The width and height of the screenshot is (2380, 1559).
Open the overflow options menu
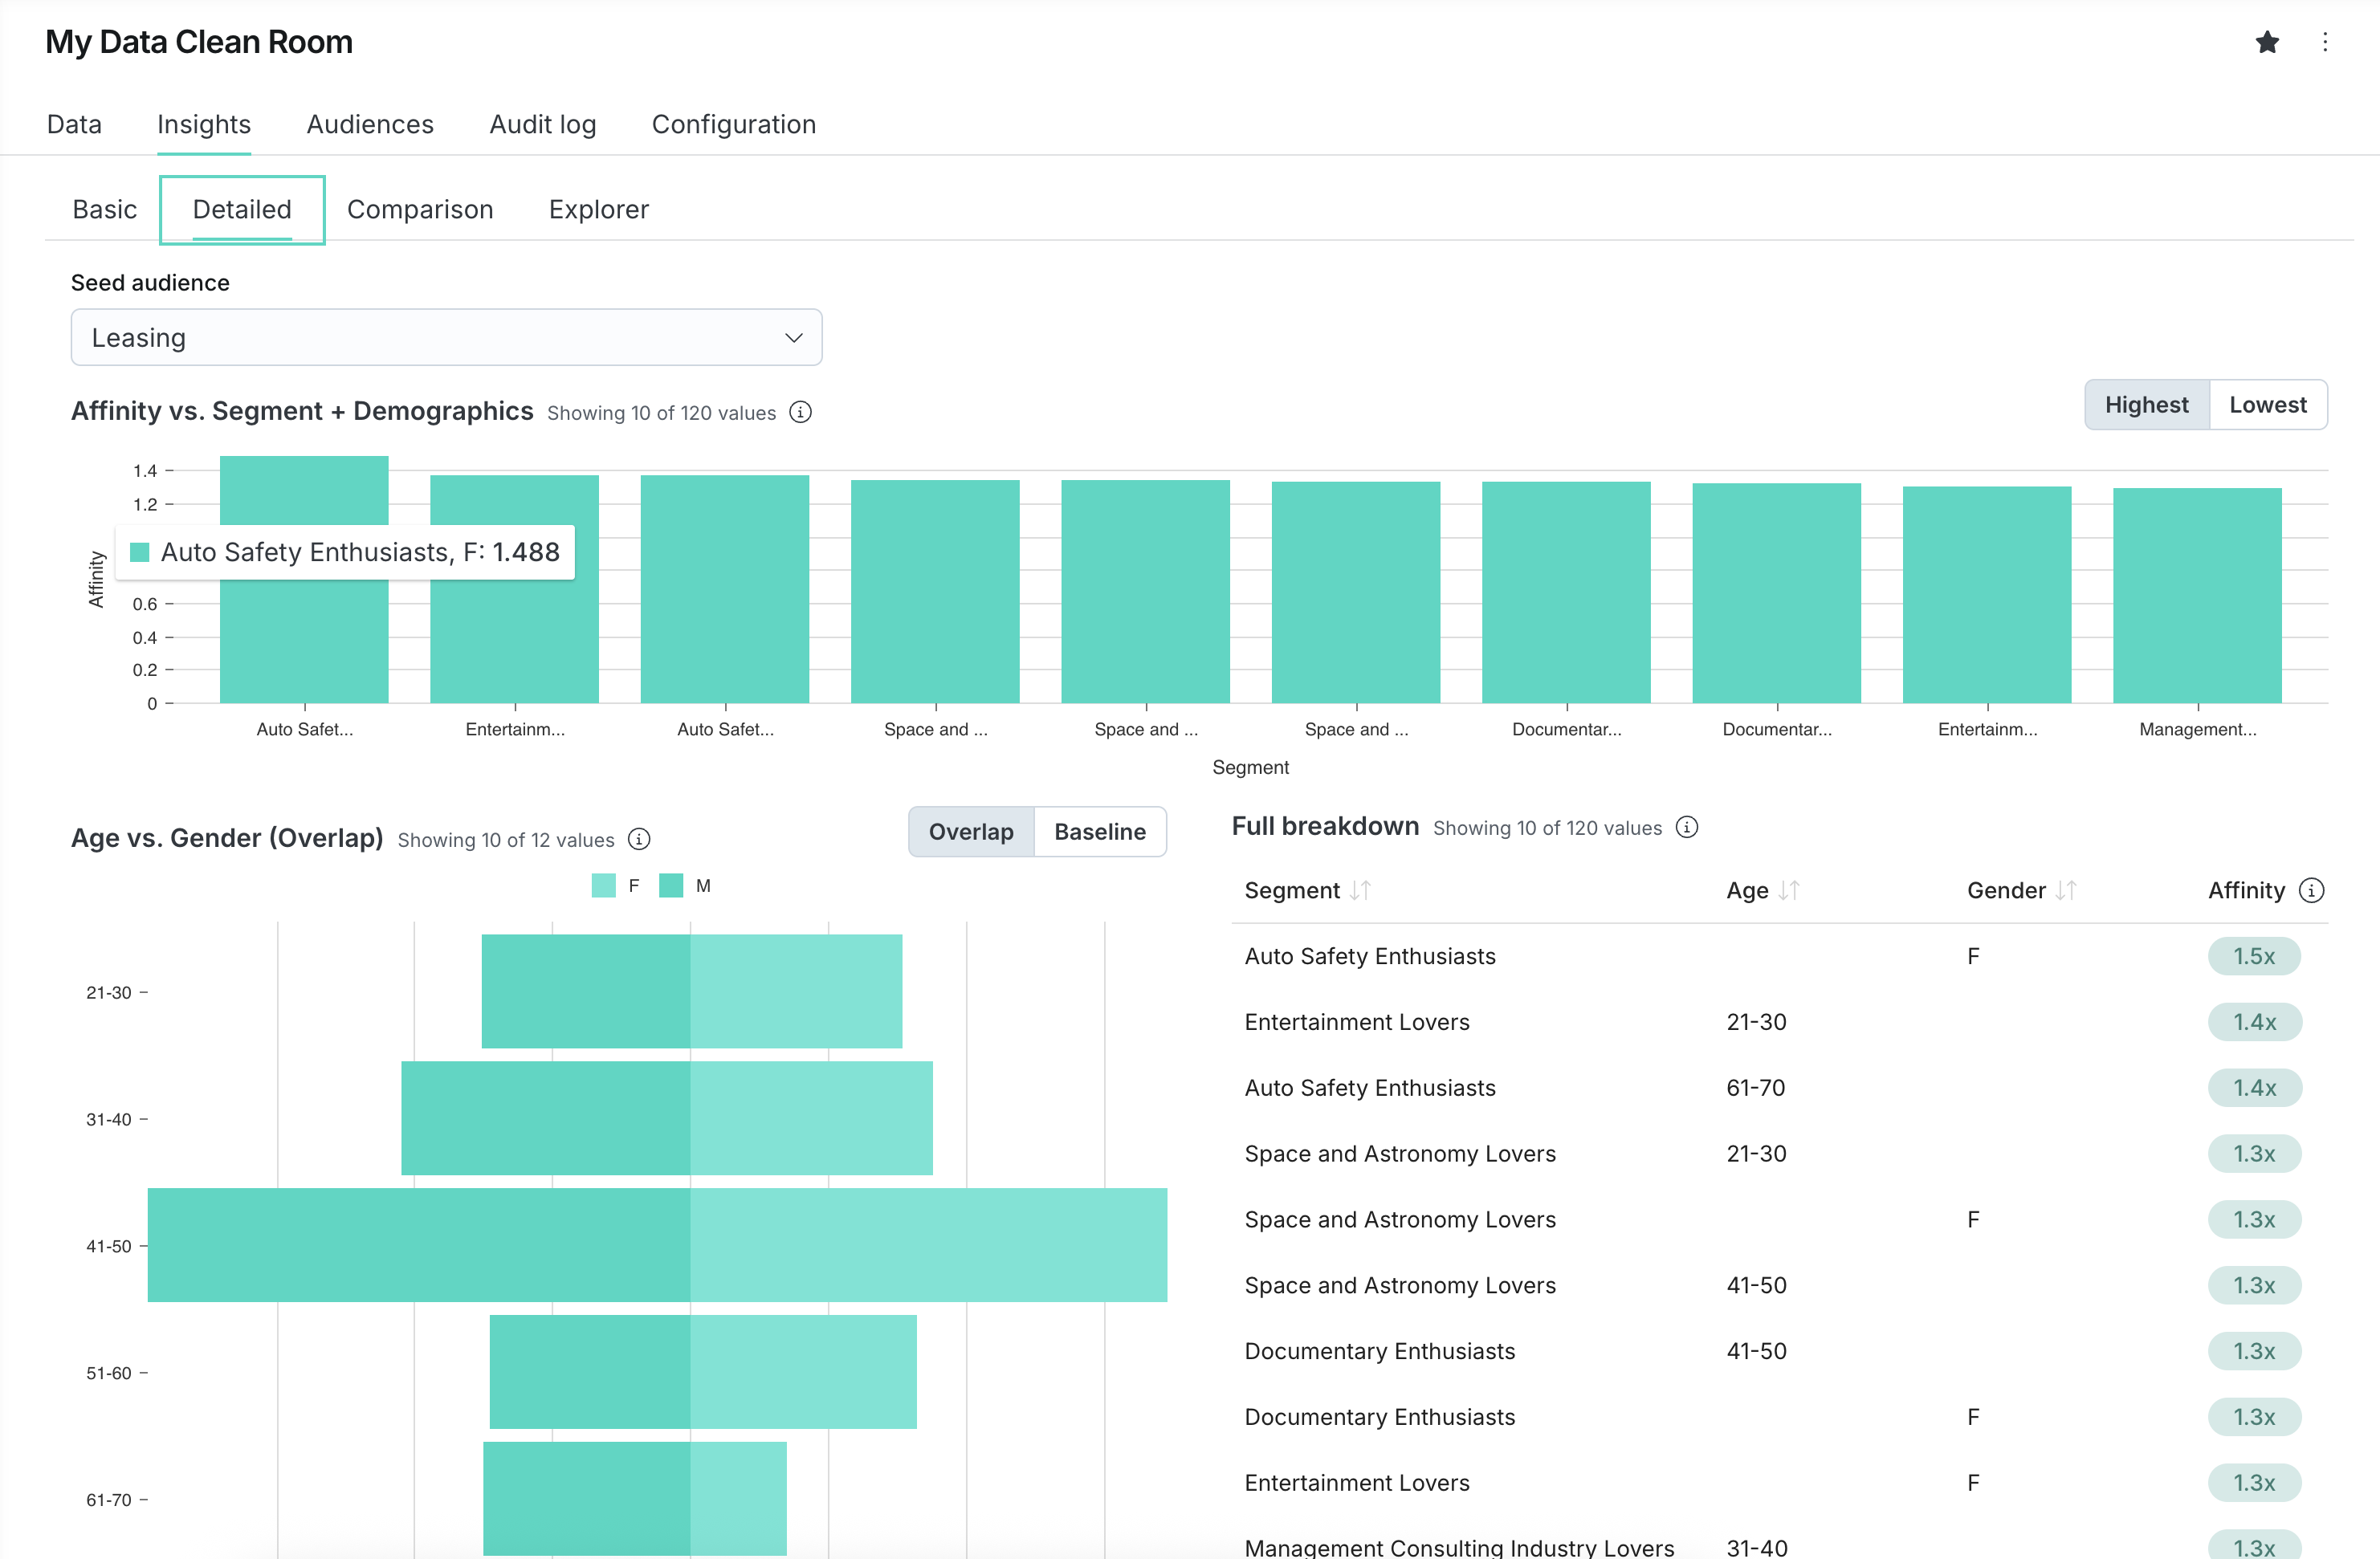(x=2327, y=42)
